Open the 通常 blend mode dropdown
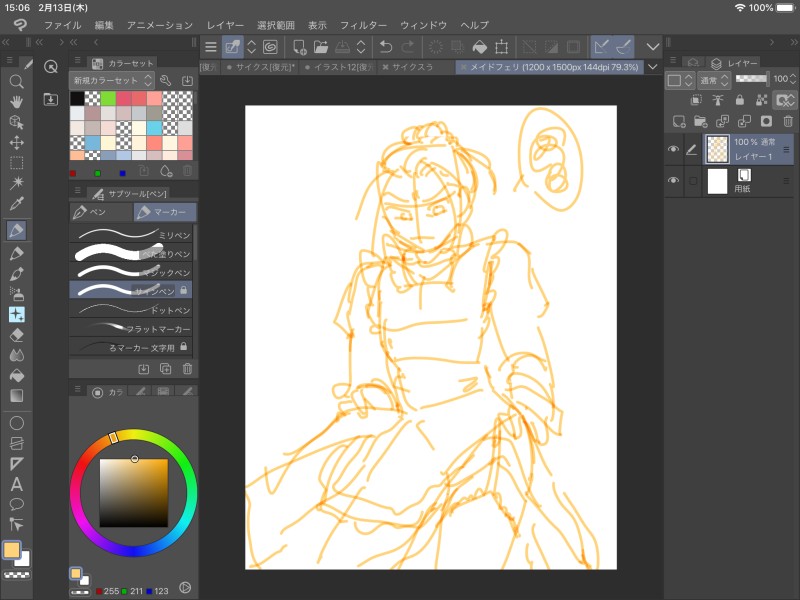 pos(714,80)
